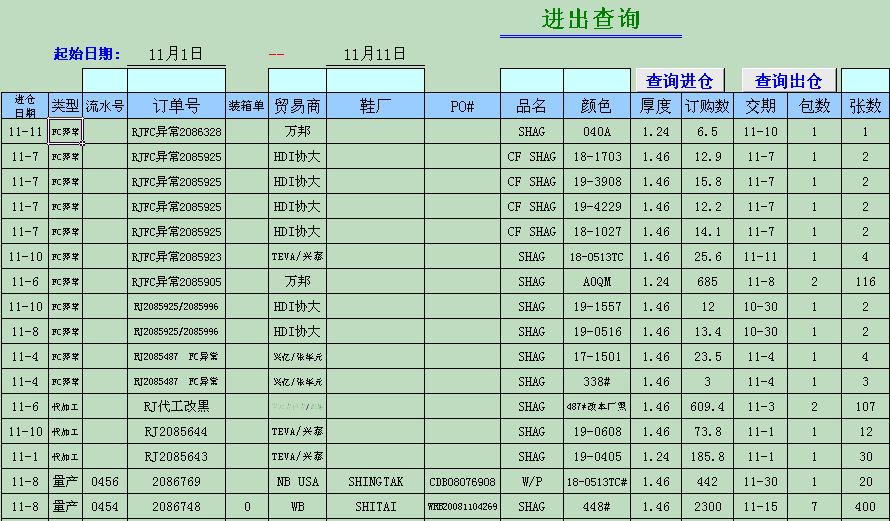Click the PO# cell CDB08076908
Image resolution: width=890 pixels, height=521 pixels.
coord(462,482)
